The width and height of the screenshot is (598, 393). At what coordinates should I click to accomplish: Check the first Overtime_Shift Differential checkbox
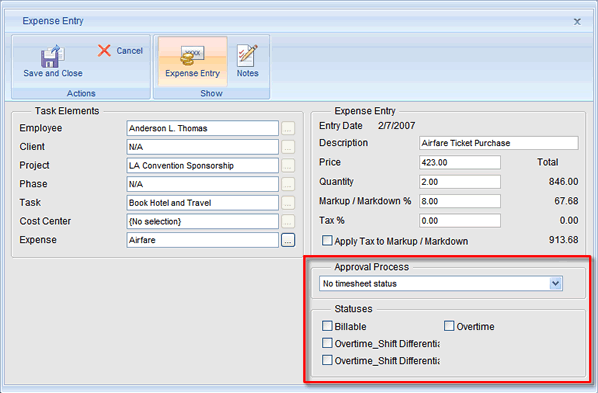click(327, 343)
